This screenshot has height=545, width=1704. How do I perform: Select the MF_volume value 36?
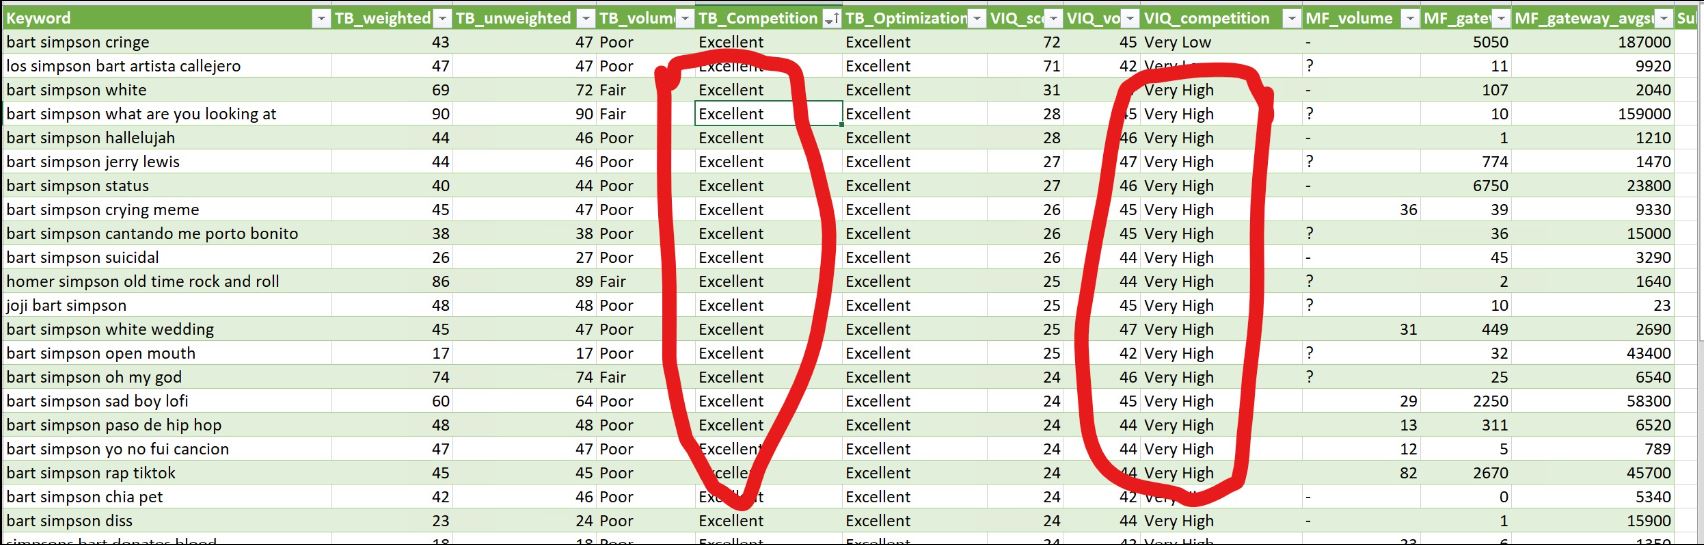click(1361, 210)
